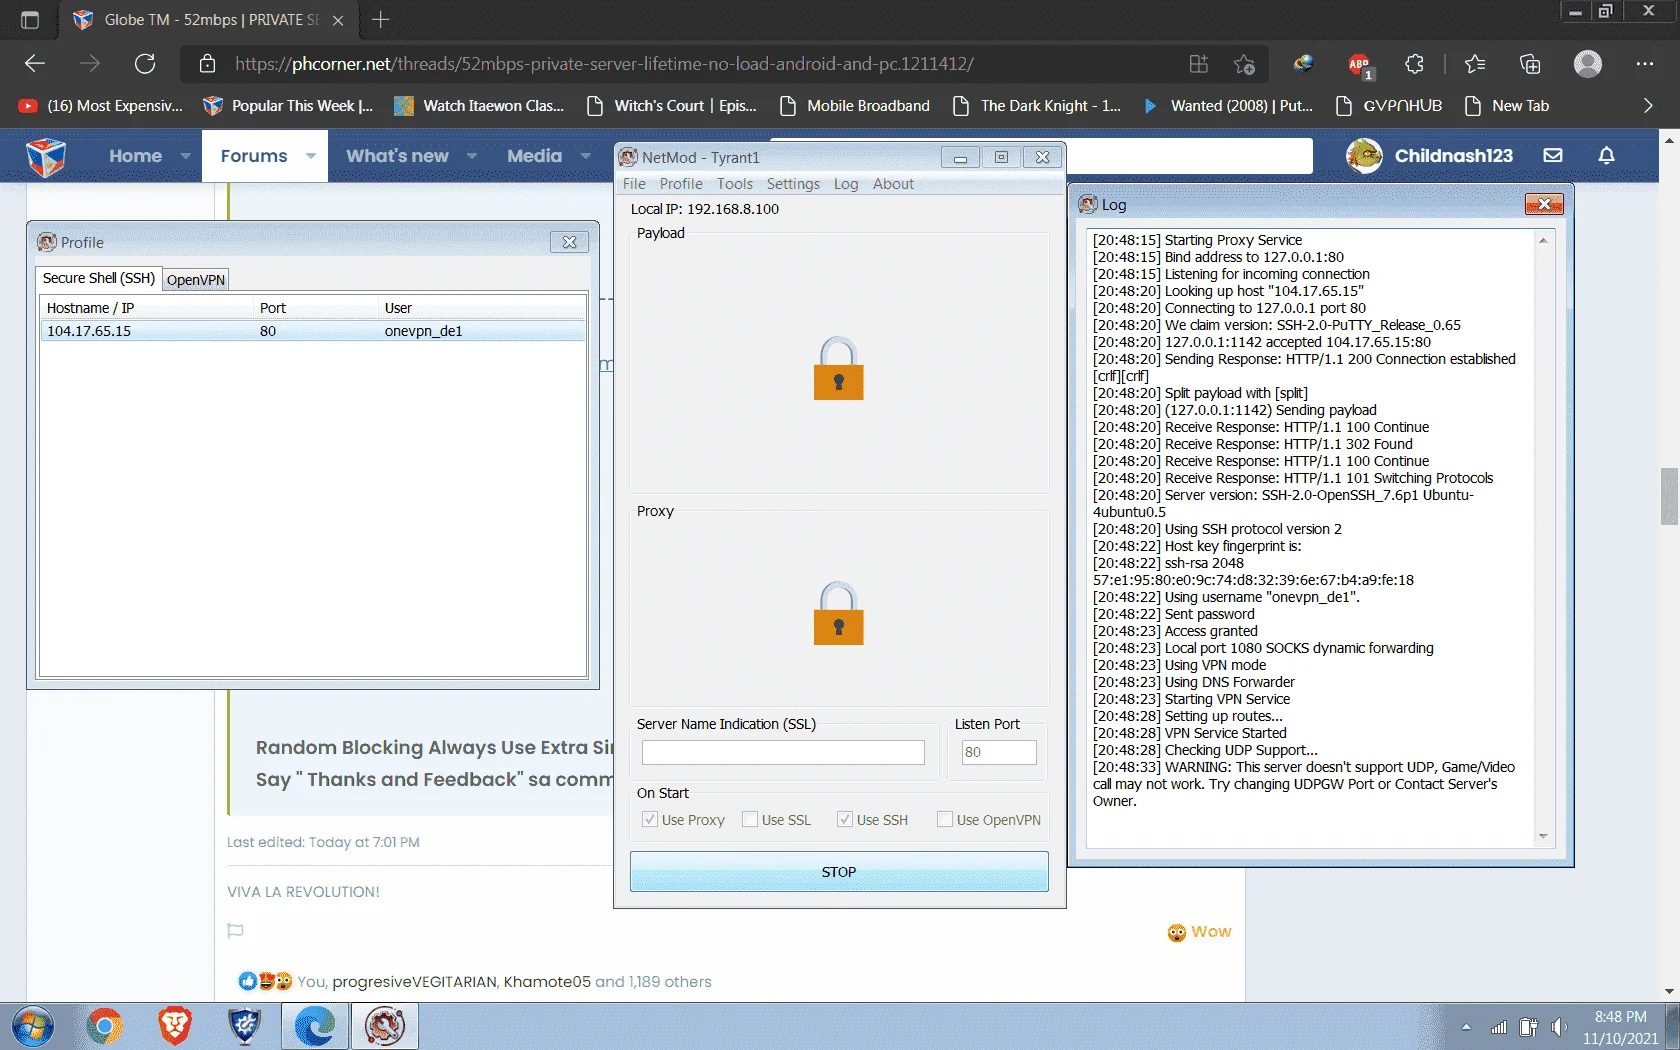The width and height of the screenshot is (1680, 1050).
Task: Open the browser settings ellipsis menu
Action: (x=1645, y=64)
